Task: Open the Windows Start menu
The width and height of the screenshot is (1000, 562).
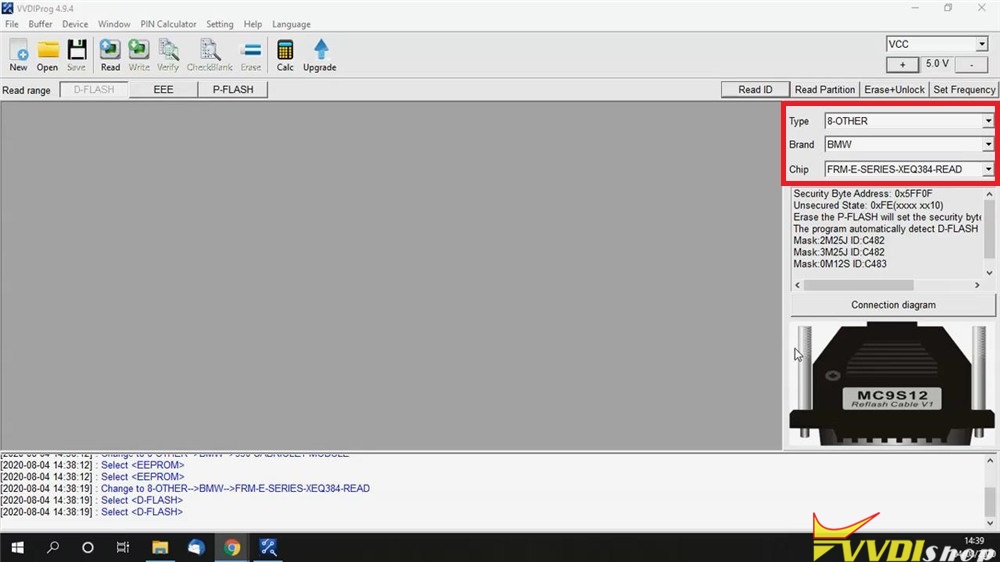Action: pyautogui.click(x=17, y=547)
